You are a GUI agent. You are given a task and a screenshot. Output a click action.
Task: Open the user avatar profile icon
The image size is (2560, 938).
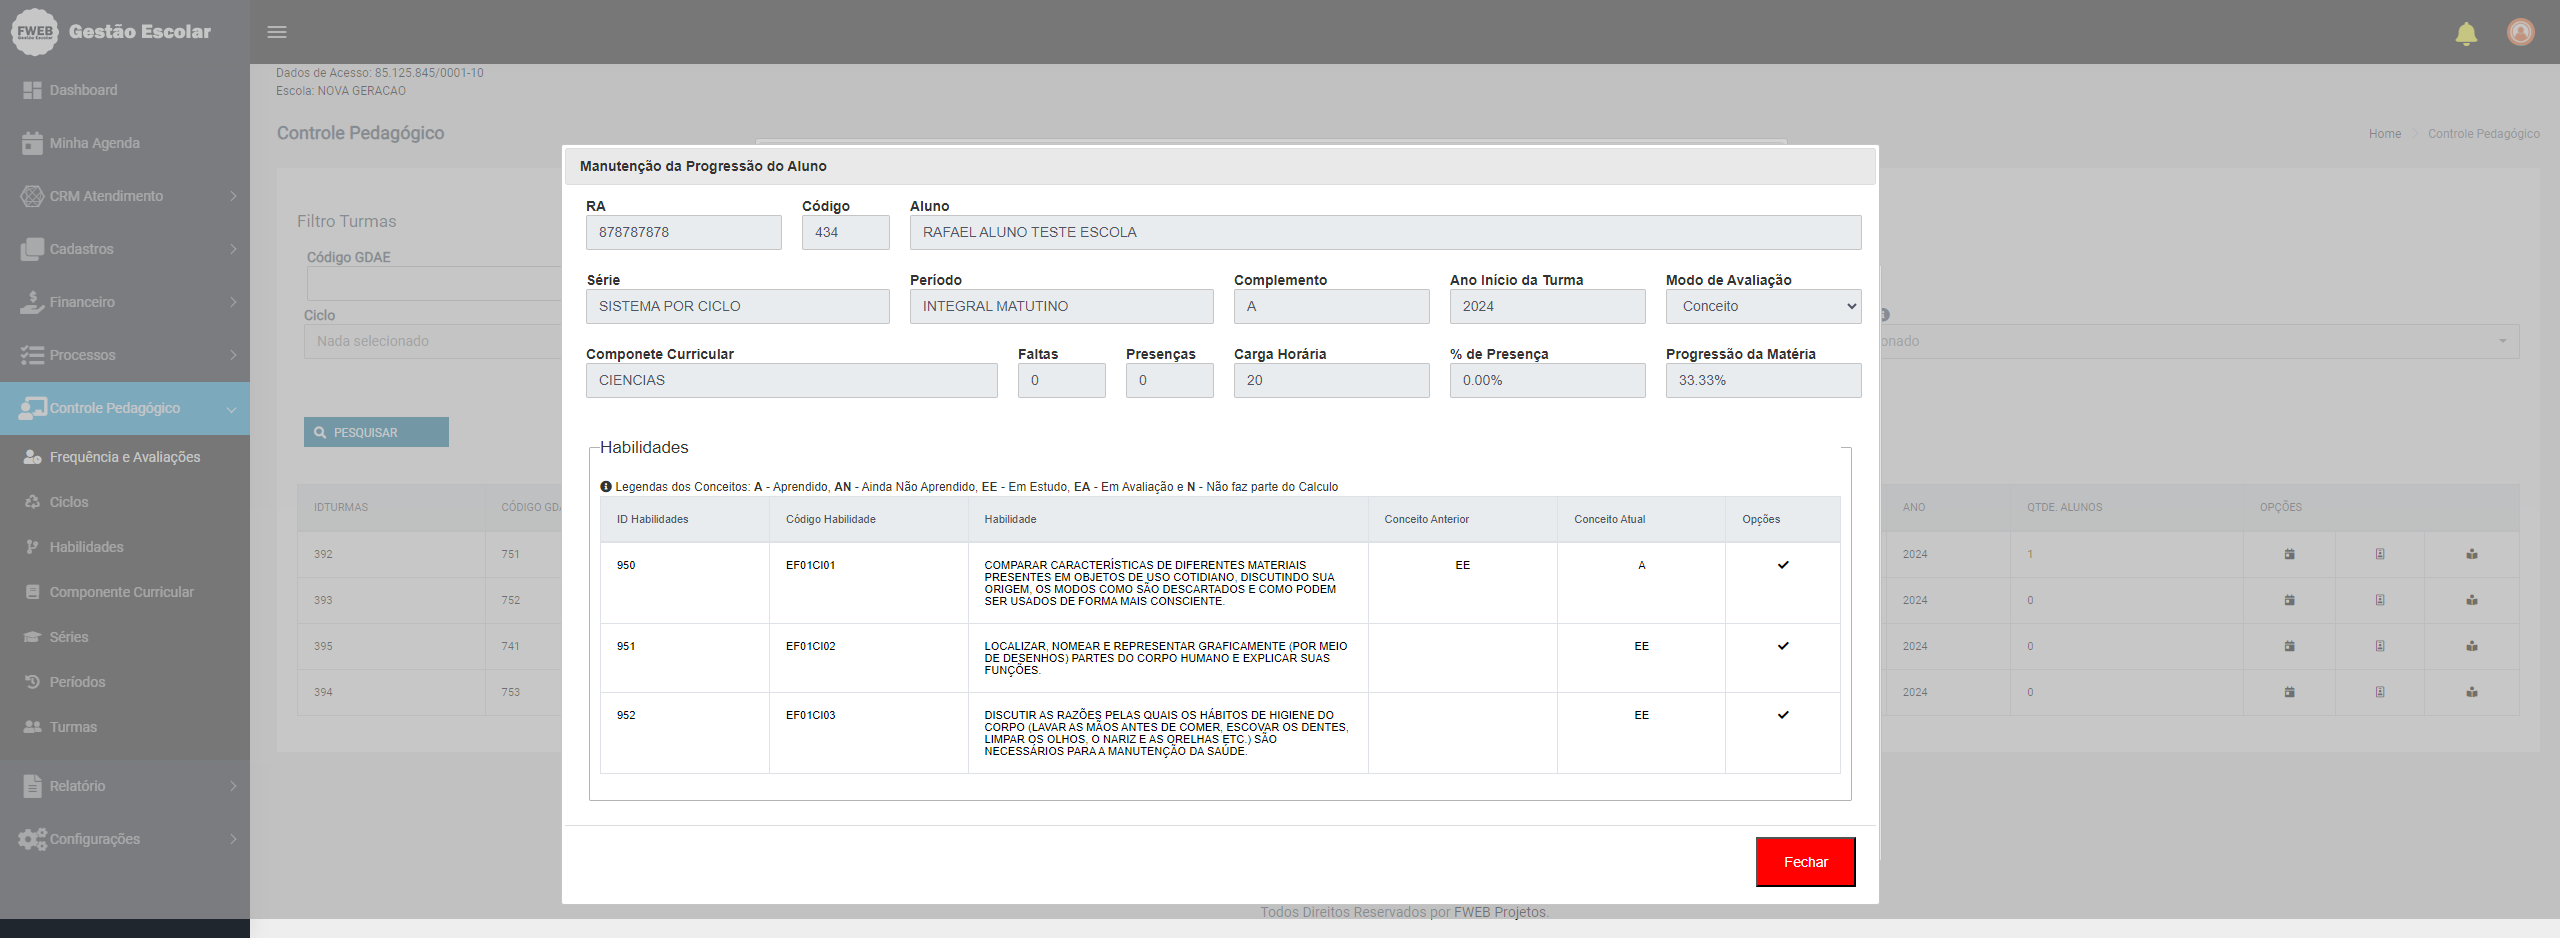(x=2520, y=33)
